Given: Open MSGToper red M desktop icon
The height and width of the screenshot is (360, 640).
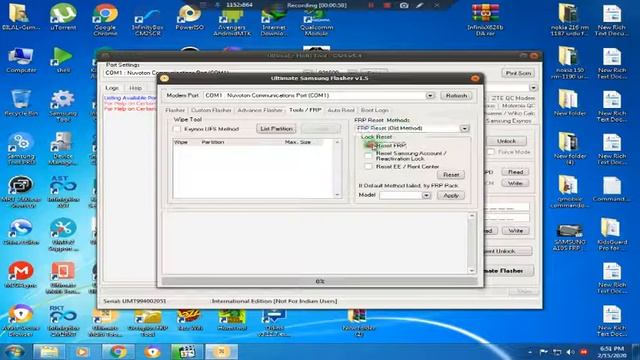Looking at the screenshot, I should pos(21,275).
